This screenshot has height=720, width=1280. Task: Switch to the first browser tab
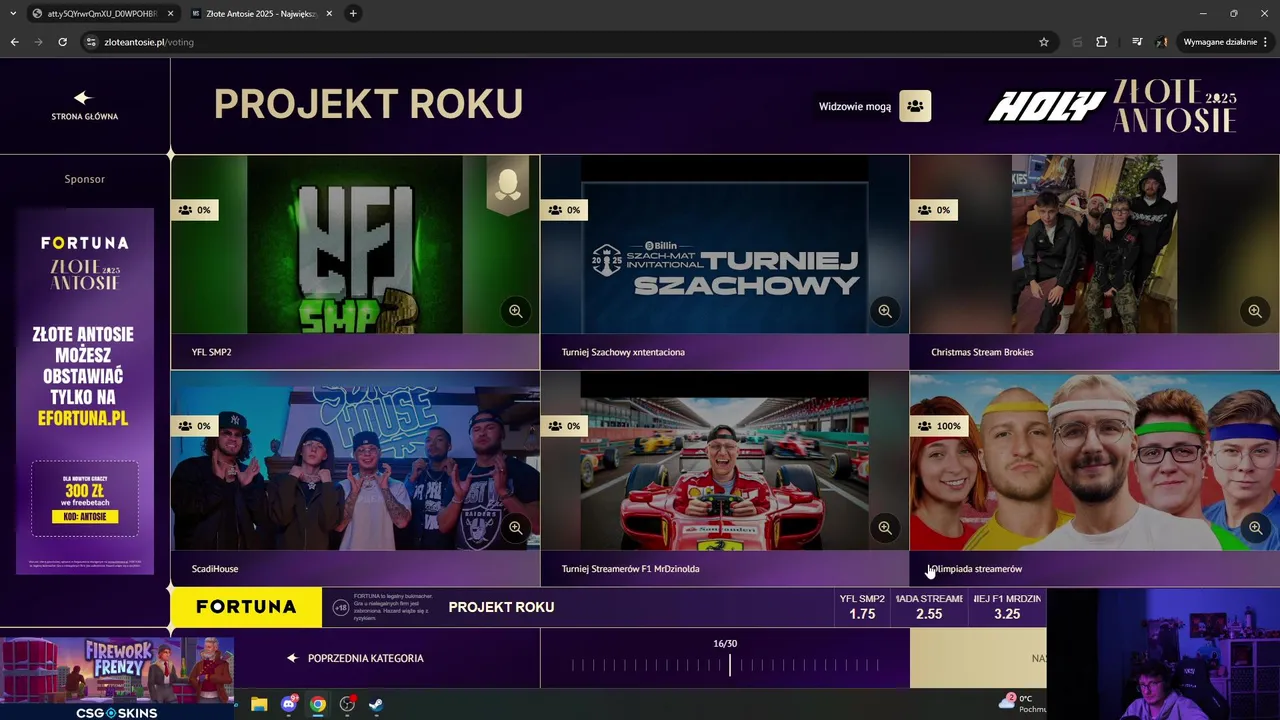pyautogui.click(x=102, y=14)
